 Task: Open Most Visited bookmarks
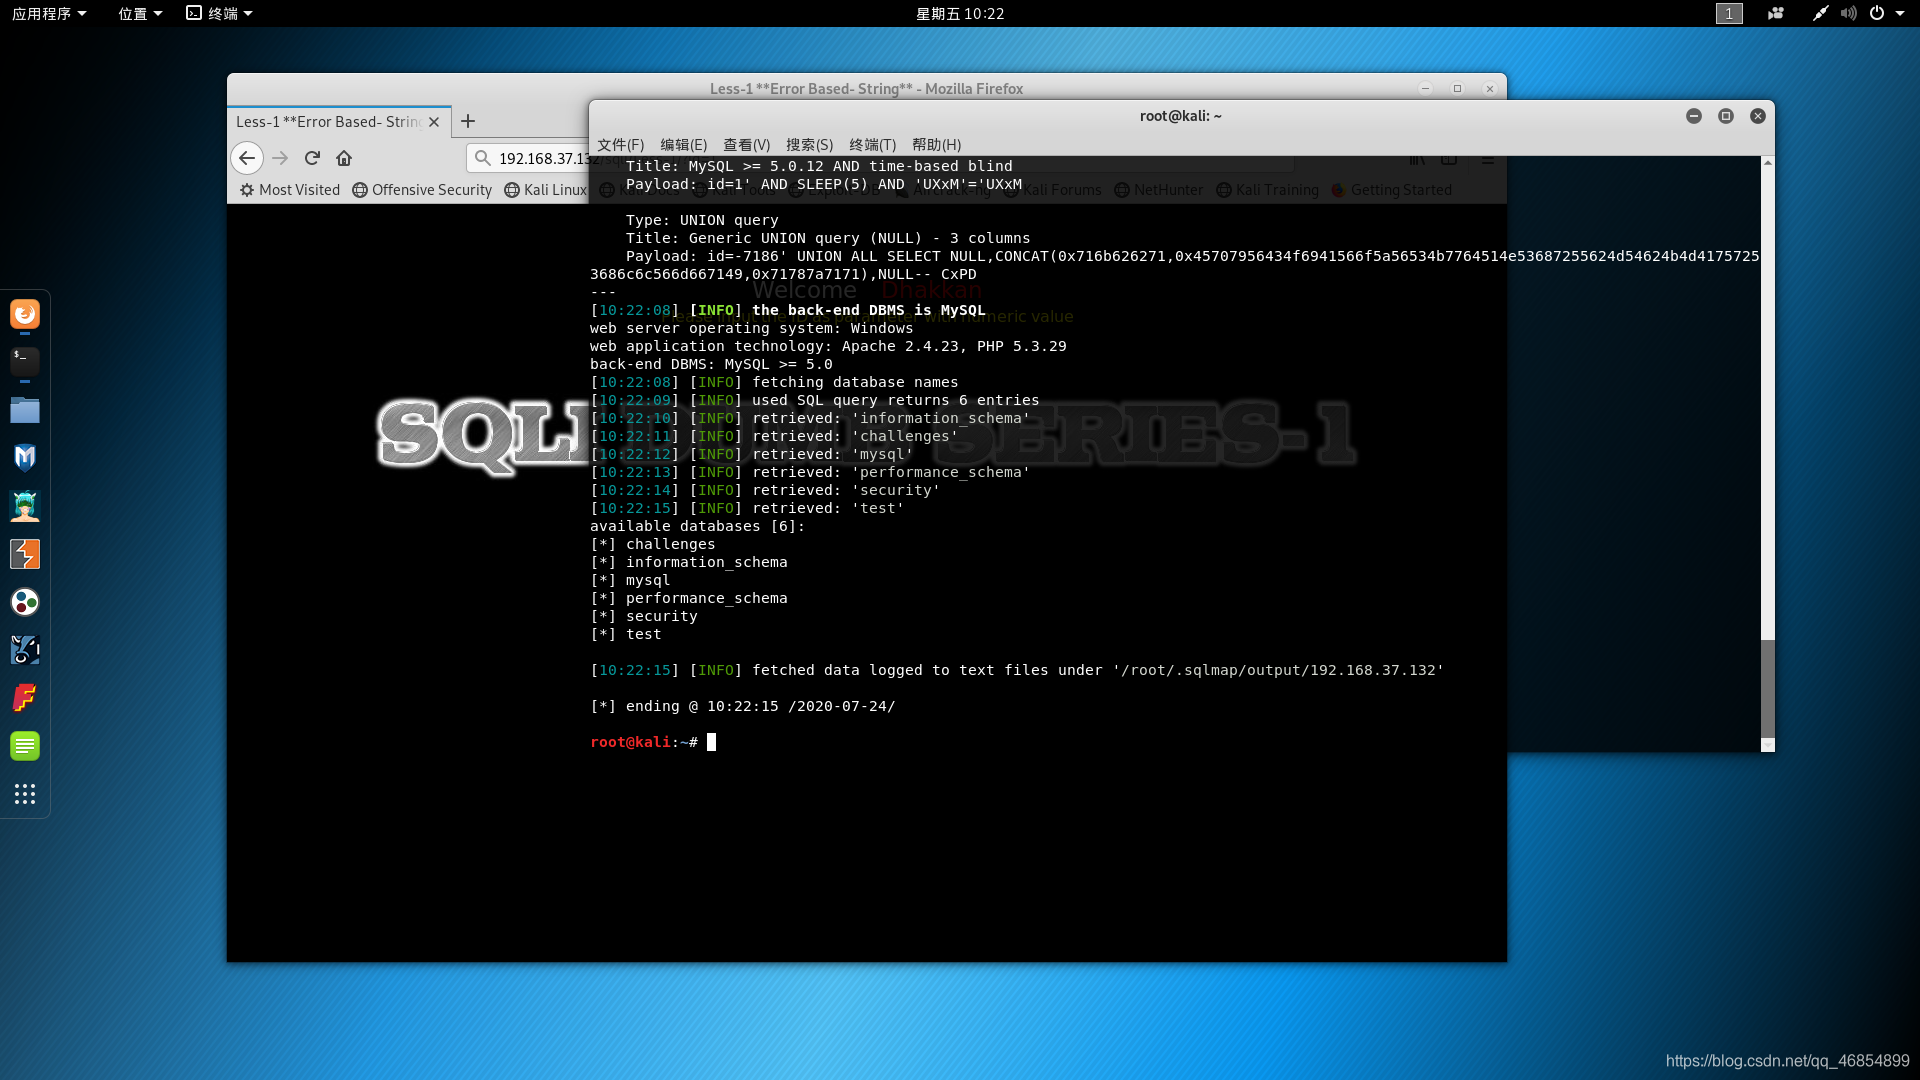point(290,190)
